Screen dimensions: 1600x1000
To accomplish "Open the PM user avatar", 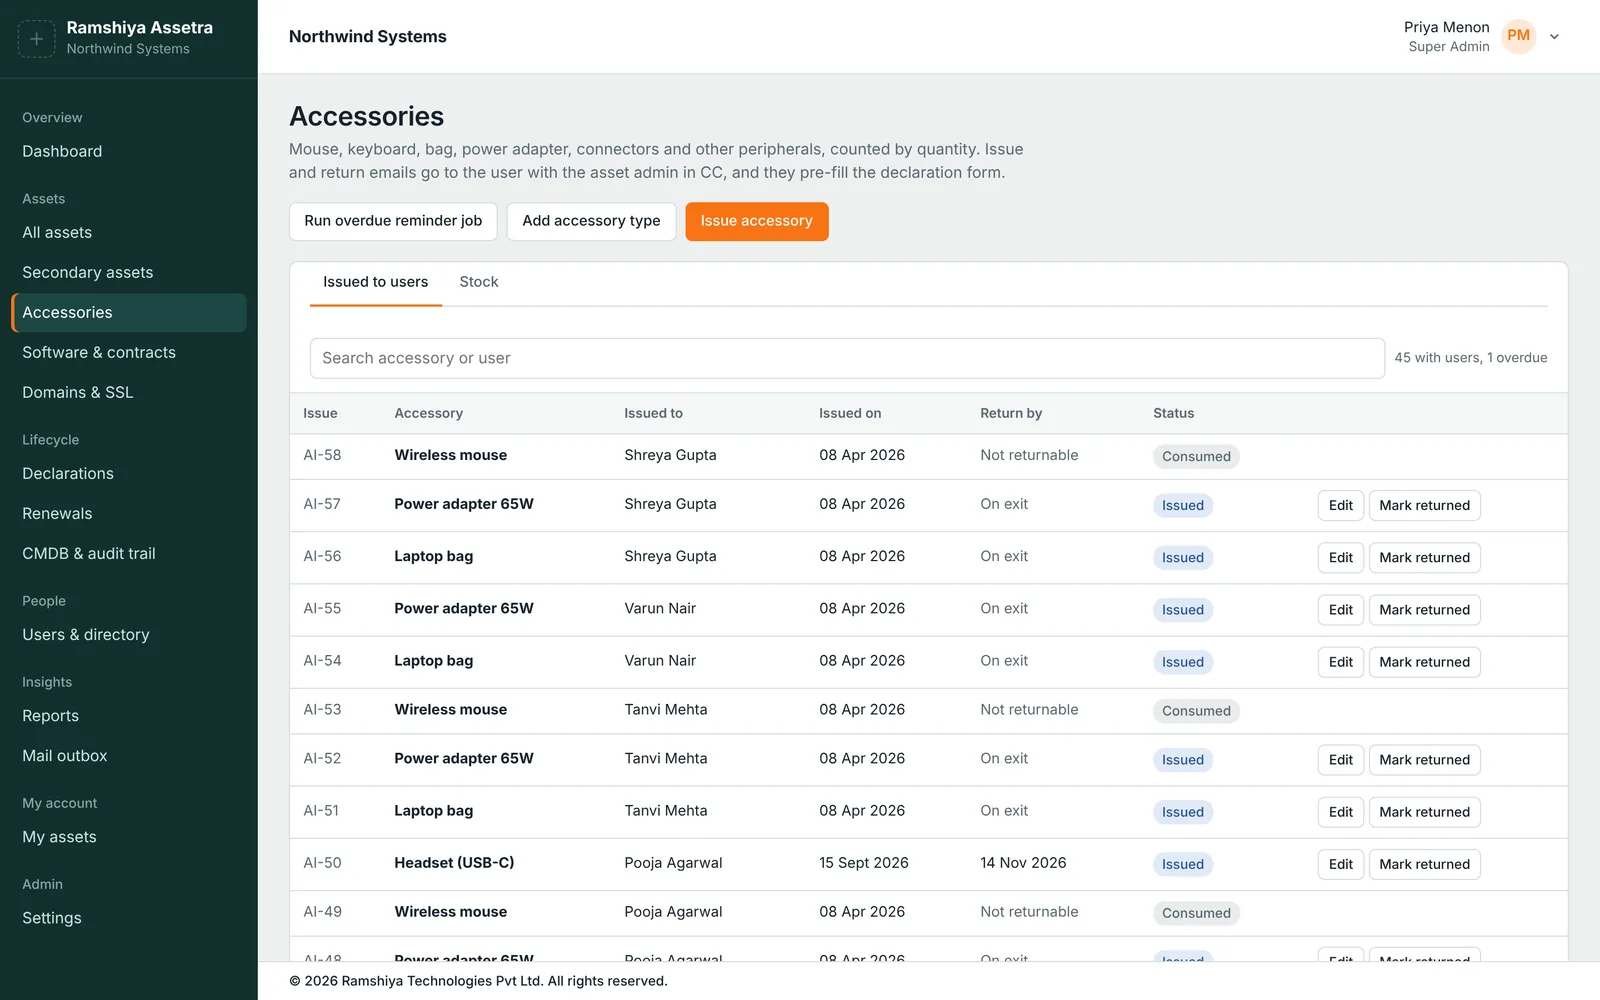I will tap(1518, 36).
